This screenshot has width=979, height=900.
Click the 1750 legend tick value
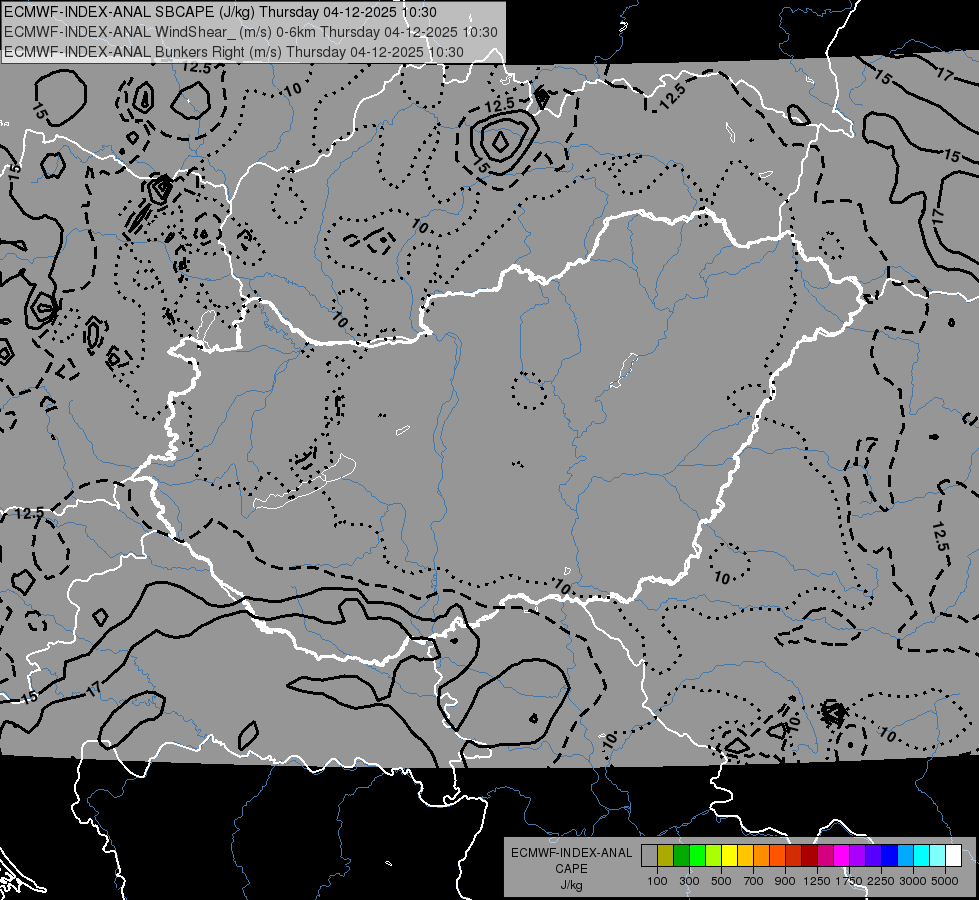(849, 881)
